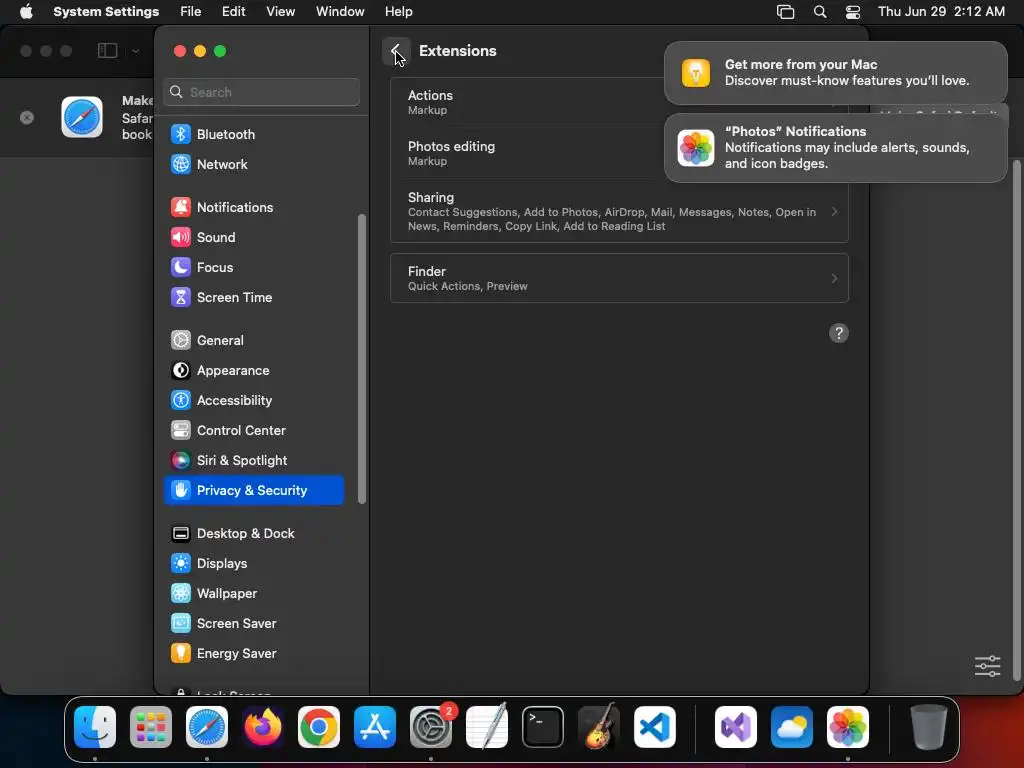Screen dimensions: 1024x768
Task: Launch Finder from the Dock
Action: click(x=95, y=727)
